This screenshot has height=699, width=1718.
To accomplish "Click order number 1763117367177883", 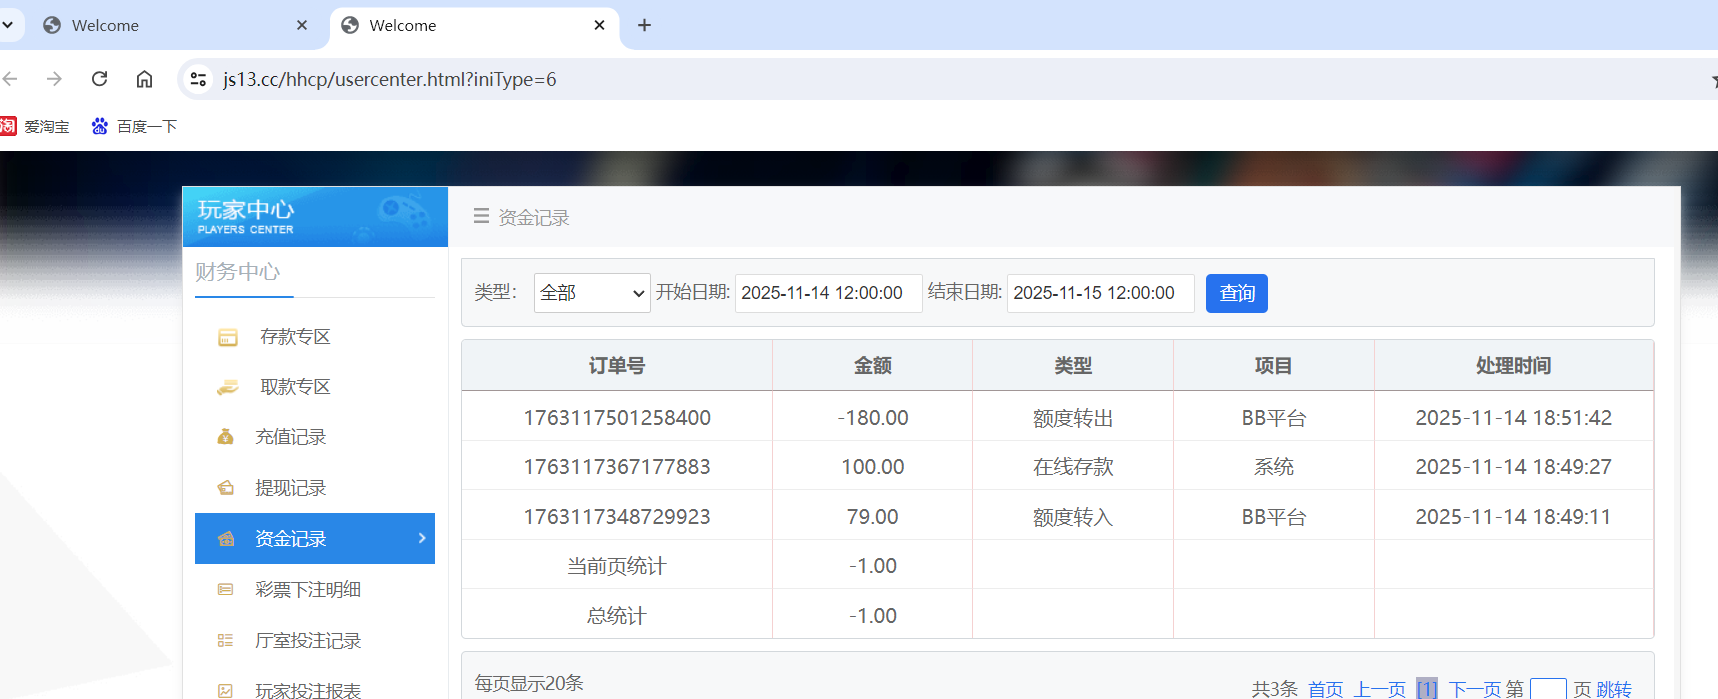I will (617, 467).
